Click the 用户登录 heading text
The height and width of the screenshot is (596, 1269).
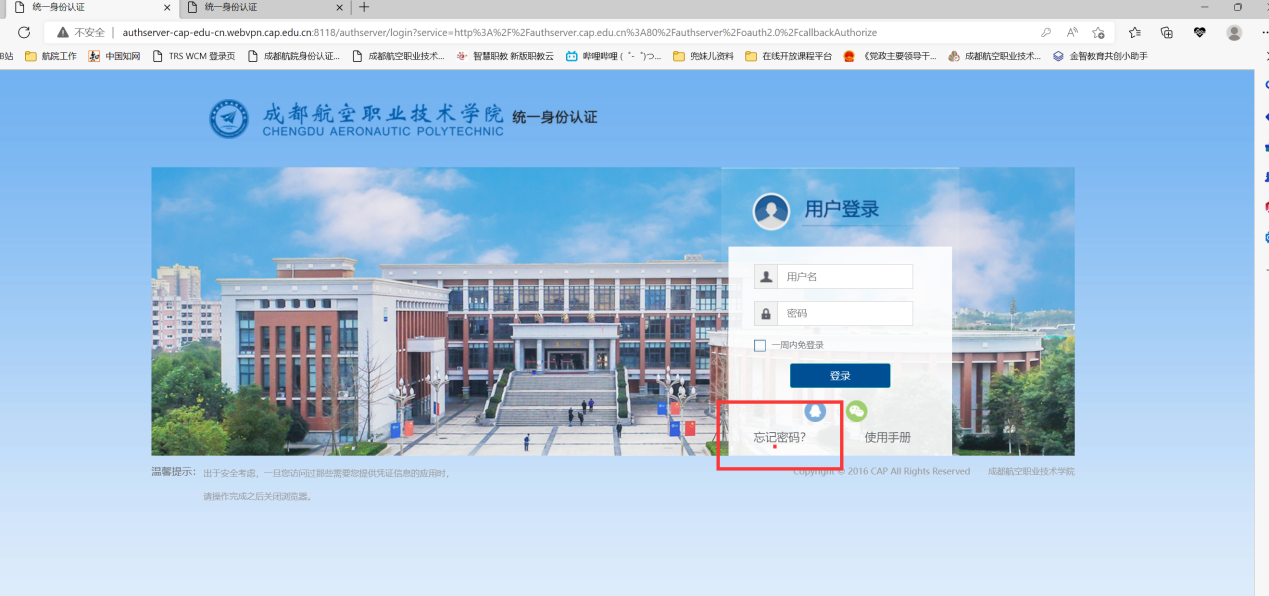(842, 209)
